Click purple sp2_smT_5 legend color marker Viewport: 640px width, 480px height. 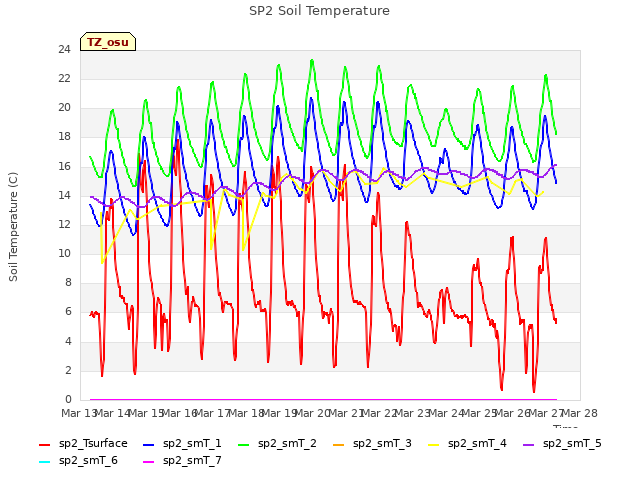529,444
